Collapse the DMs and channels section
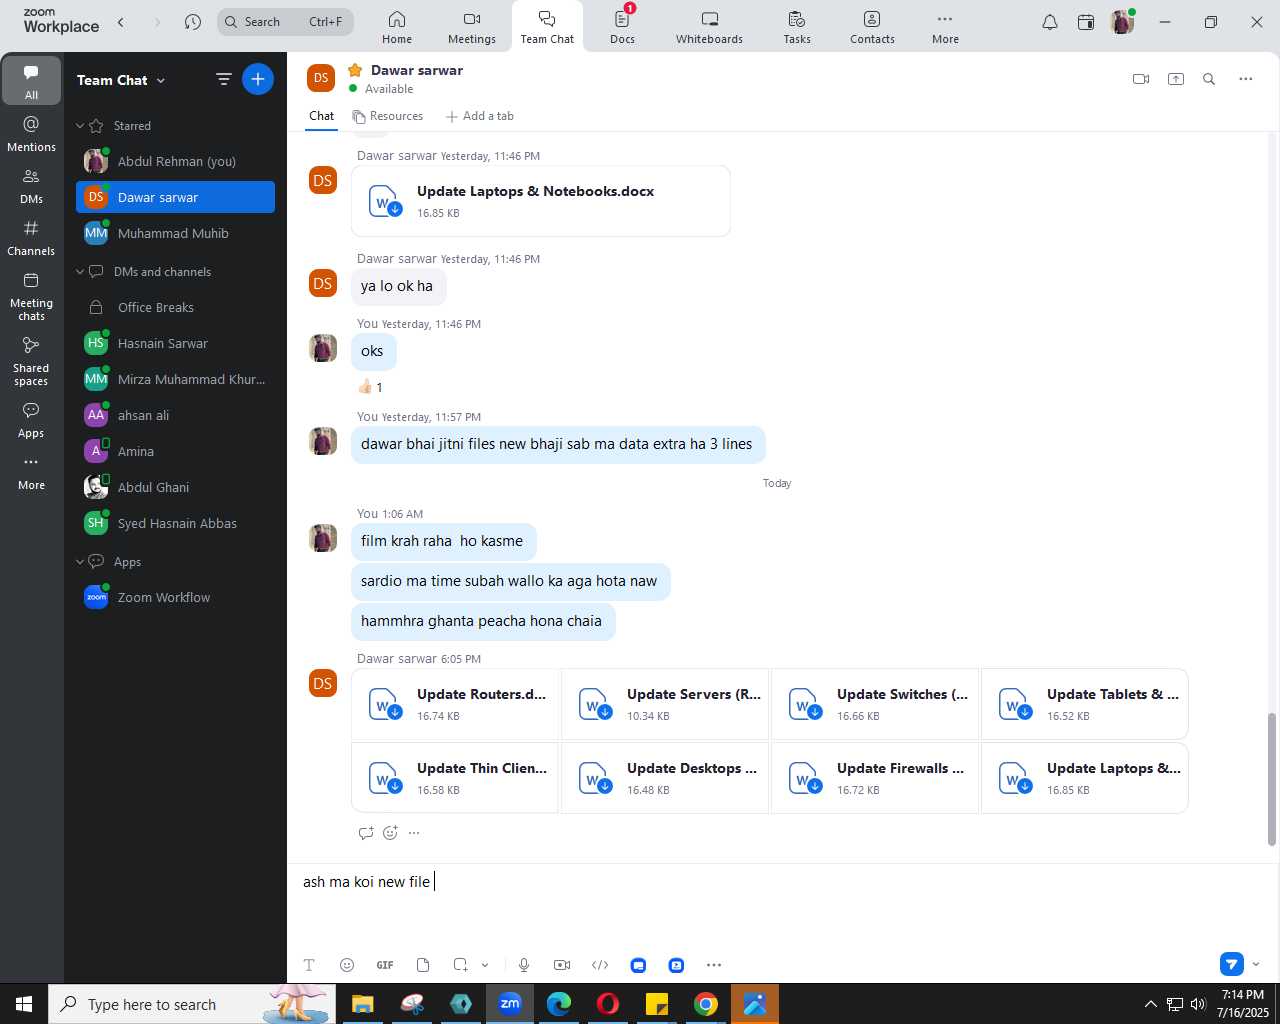 coord(80,272)
